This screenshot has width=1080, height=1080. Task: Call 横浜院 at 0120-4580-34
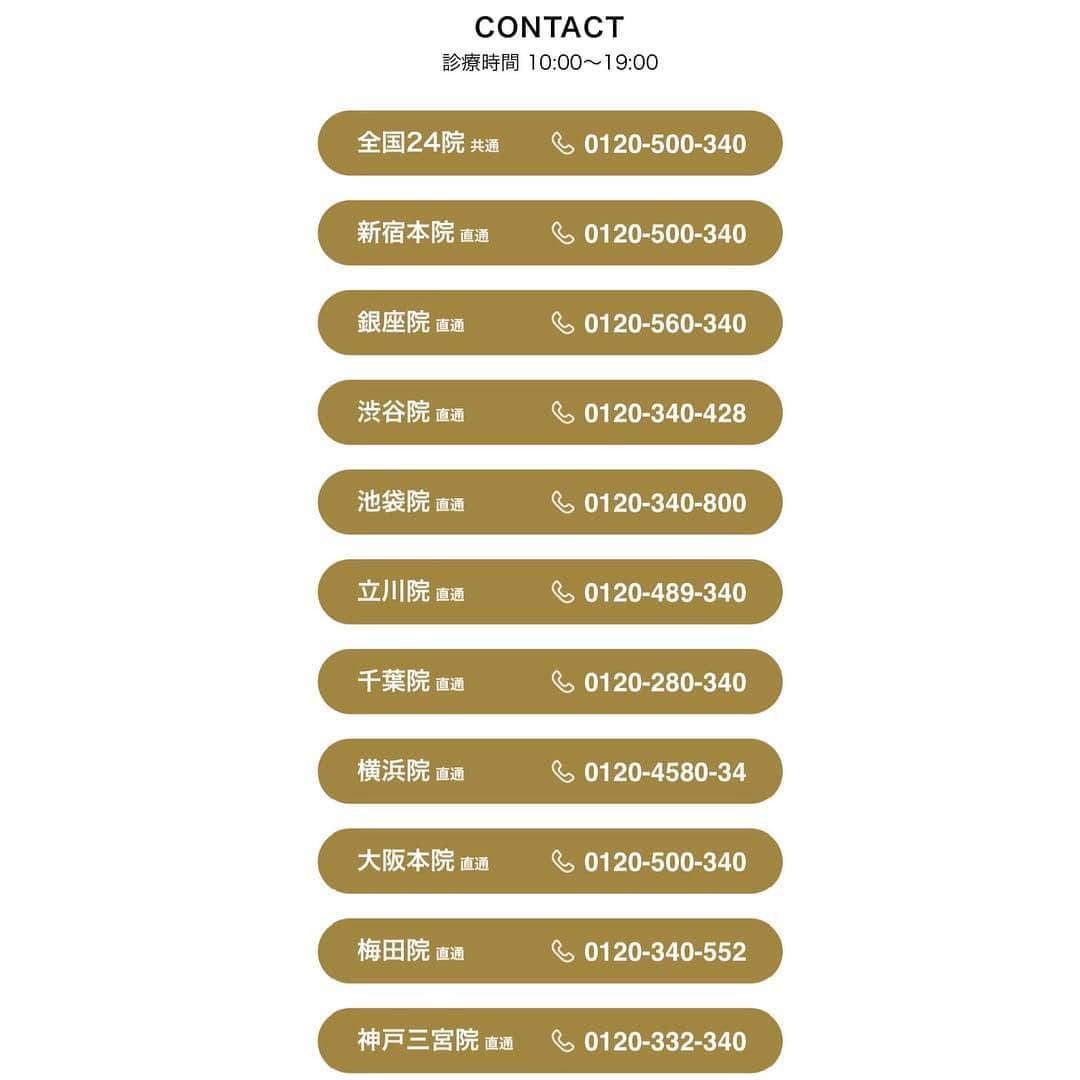665,772
